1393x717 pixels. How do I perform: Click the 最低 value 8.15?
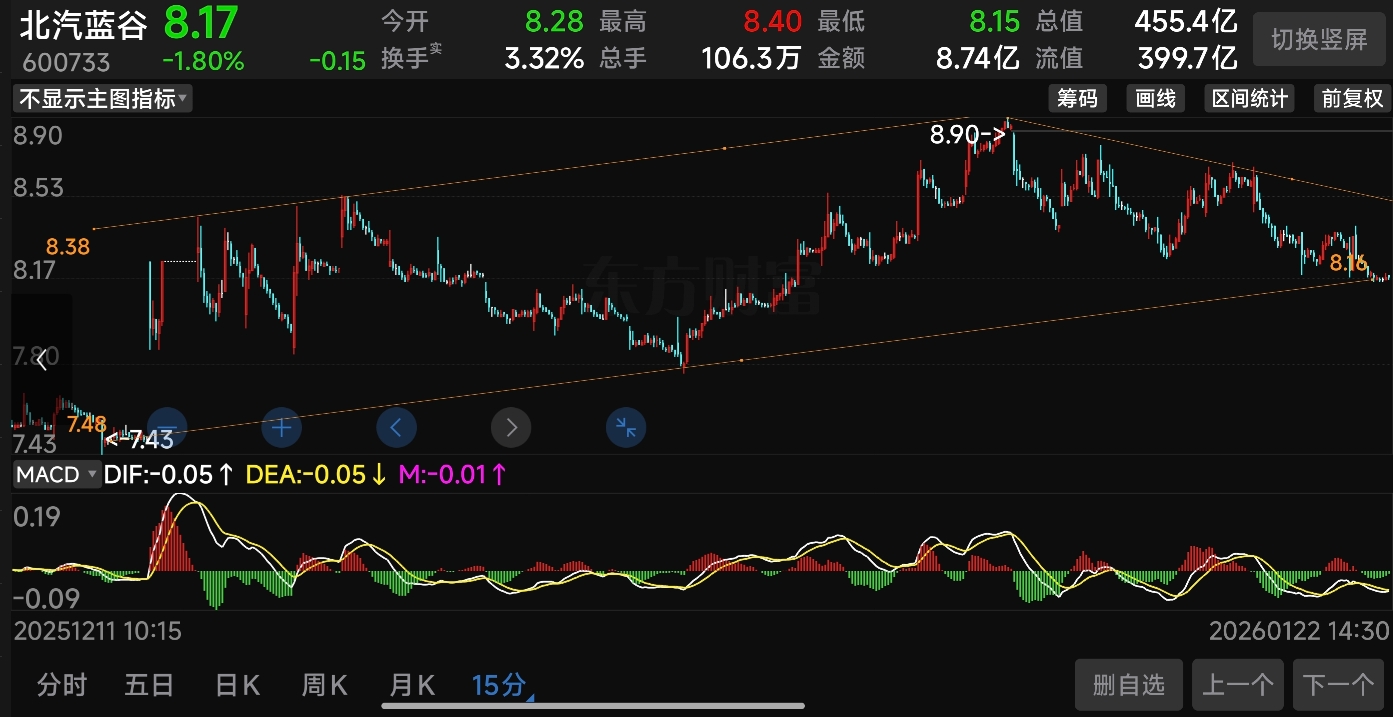tap(993, 20)
